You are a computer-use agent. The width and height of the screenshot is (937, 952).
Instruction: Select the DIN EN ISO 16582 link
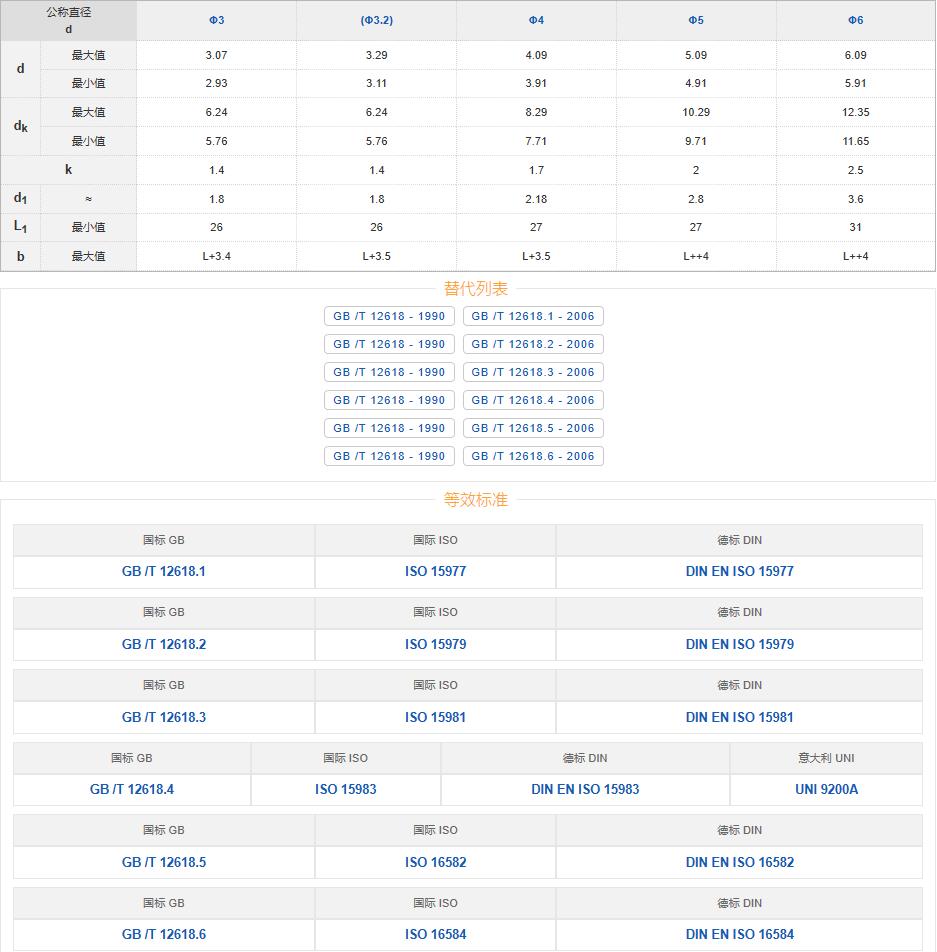tap(739, 863)
